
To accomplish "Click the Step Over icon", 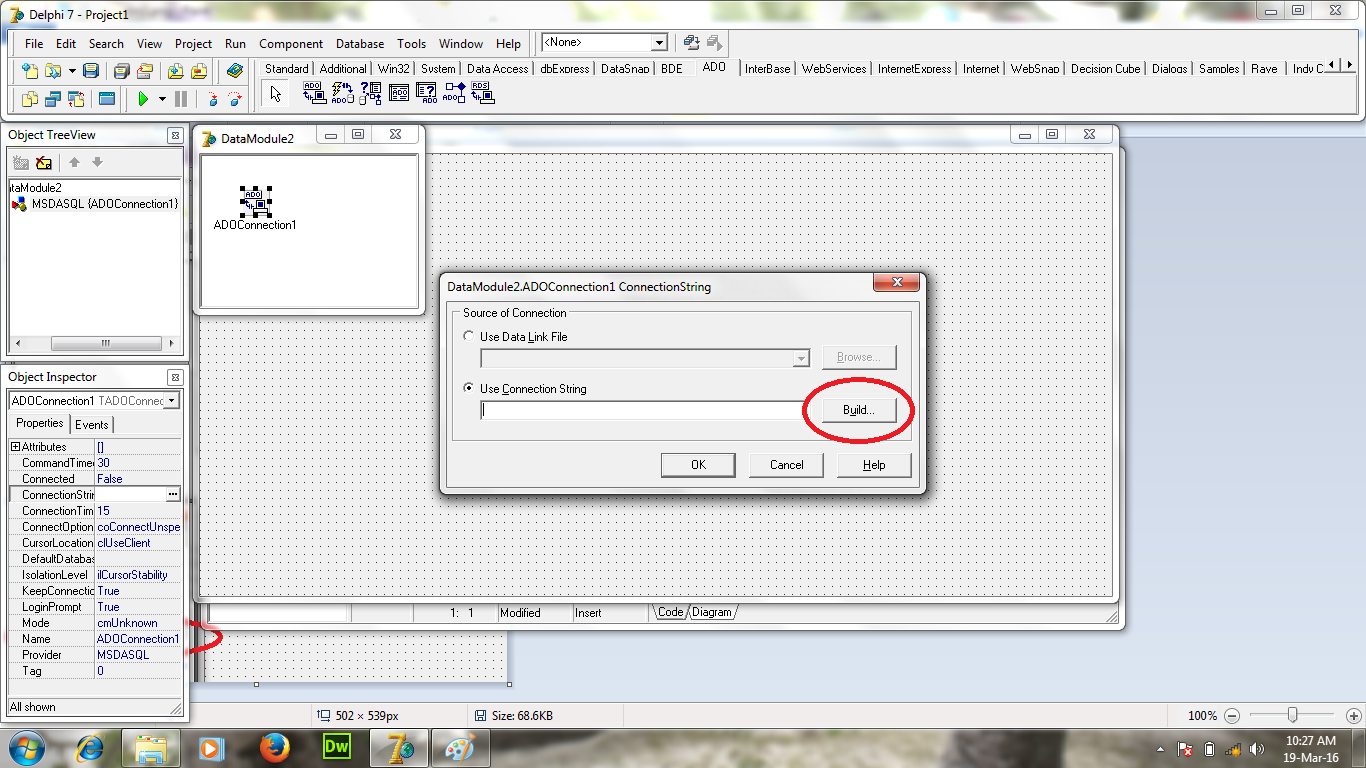I will (x=235, y=99).
